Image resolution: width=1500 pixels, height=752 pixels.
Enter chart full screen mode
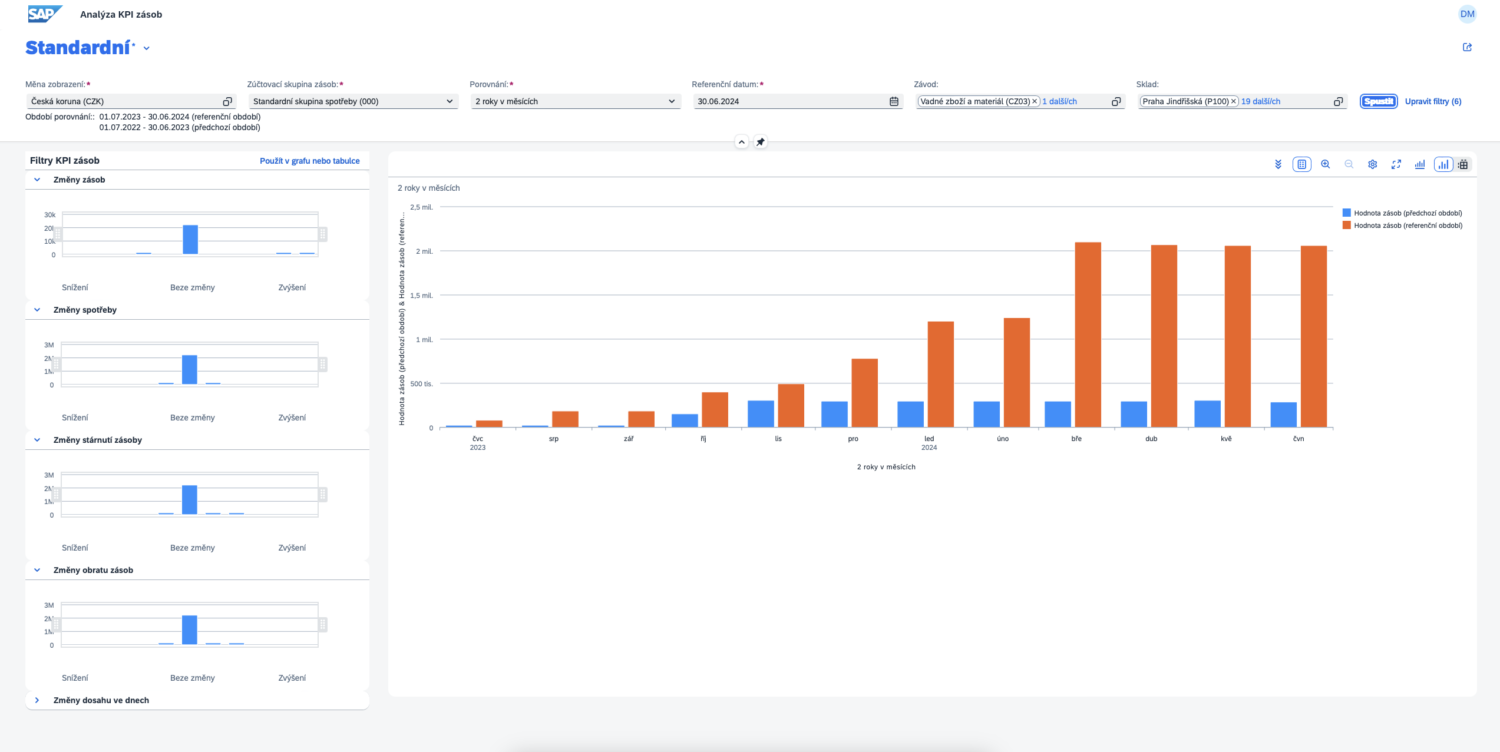[1396, 164]
